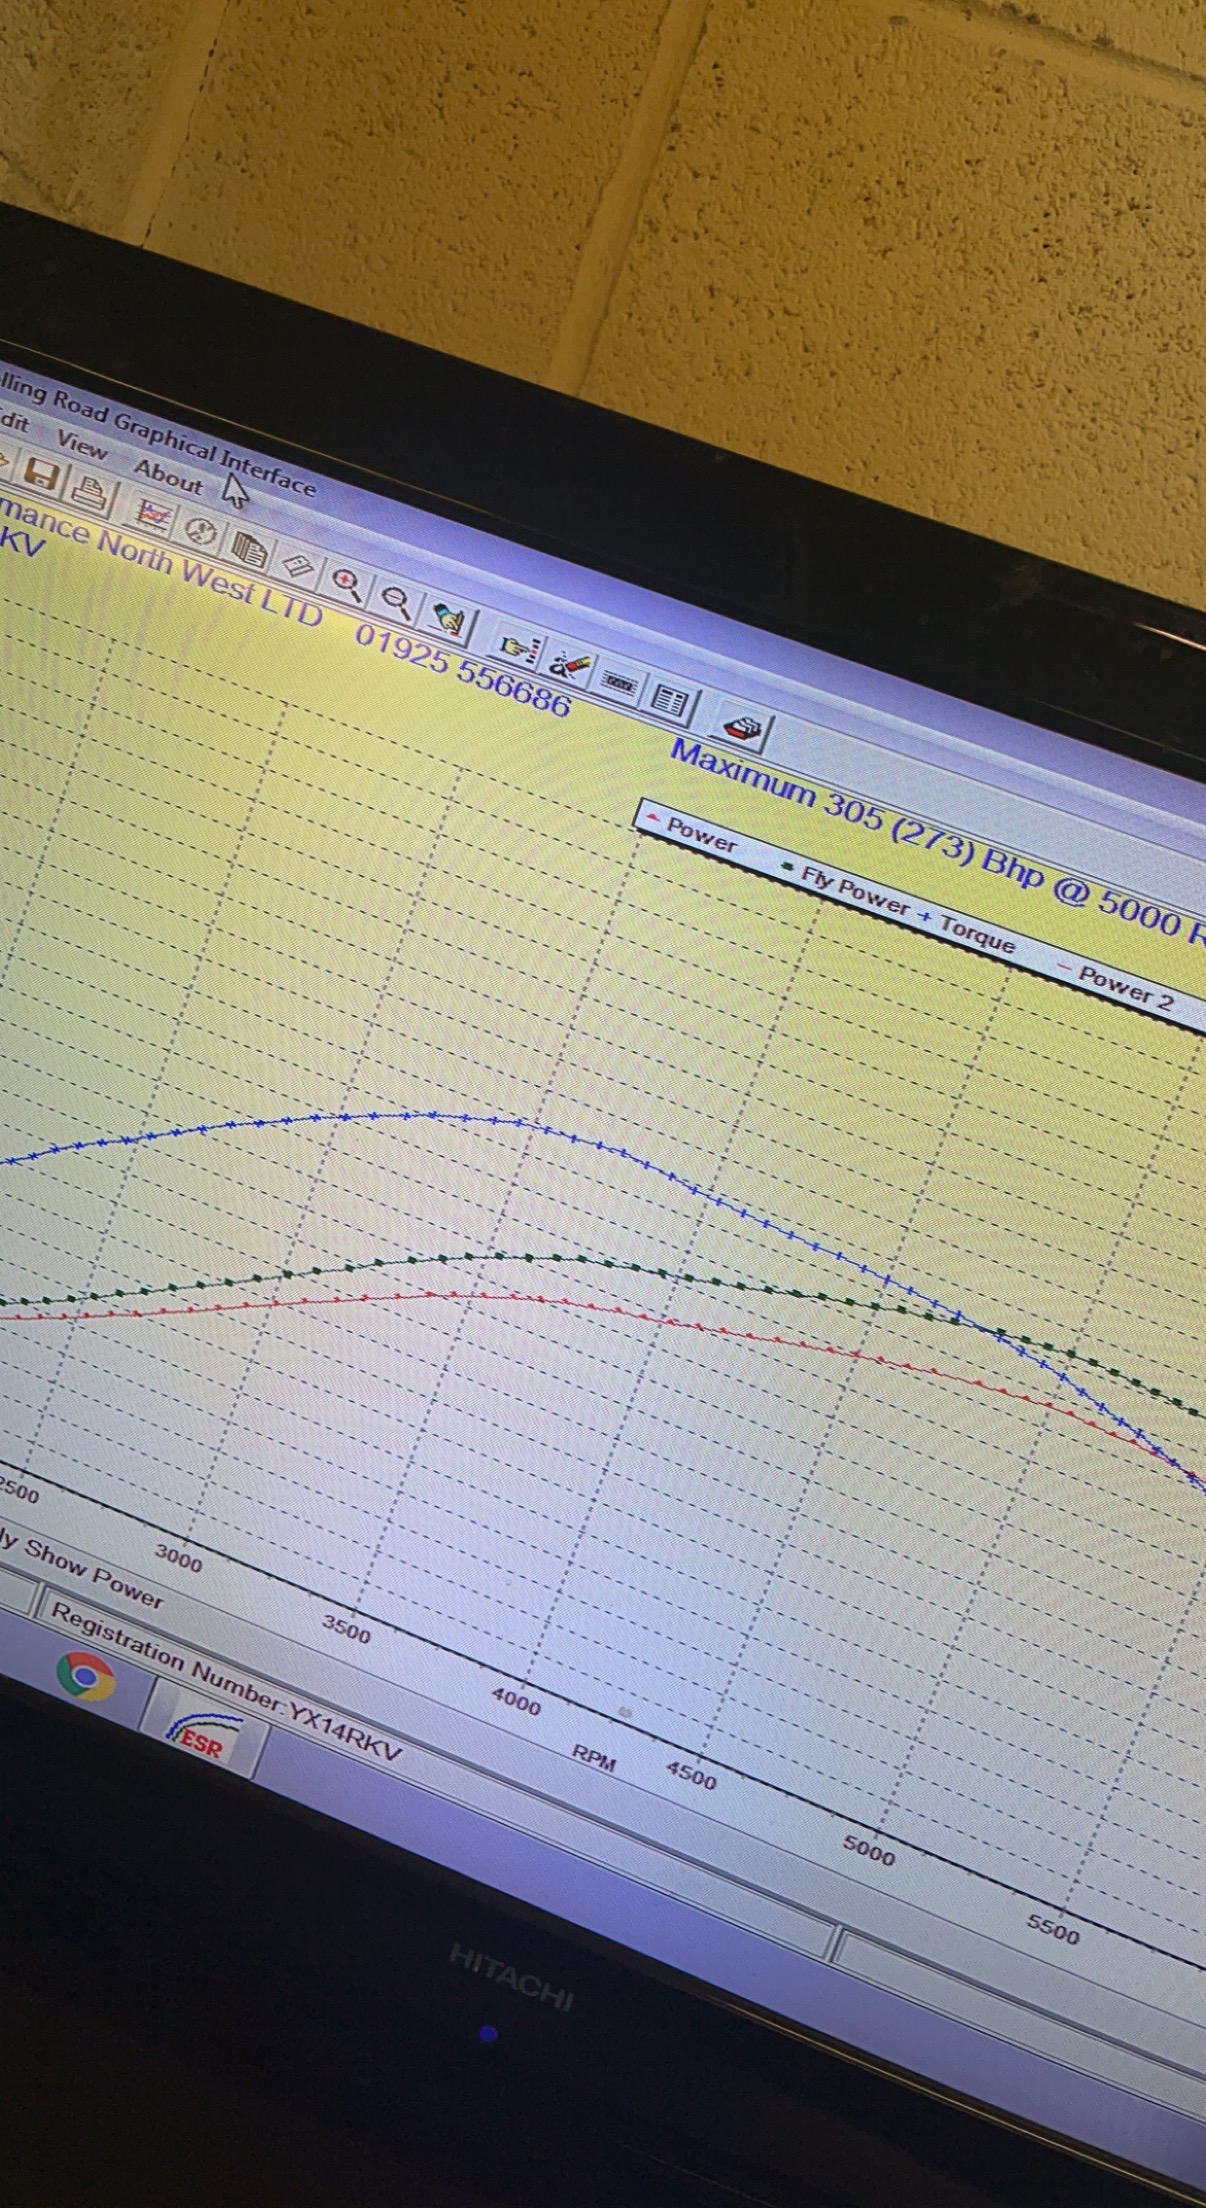Open Google Chrome from the taskbar
The image size is (1206, 2208).
[86, 1676]
